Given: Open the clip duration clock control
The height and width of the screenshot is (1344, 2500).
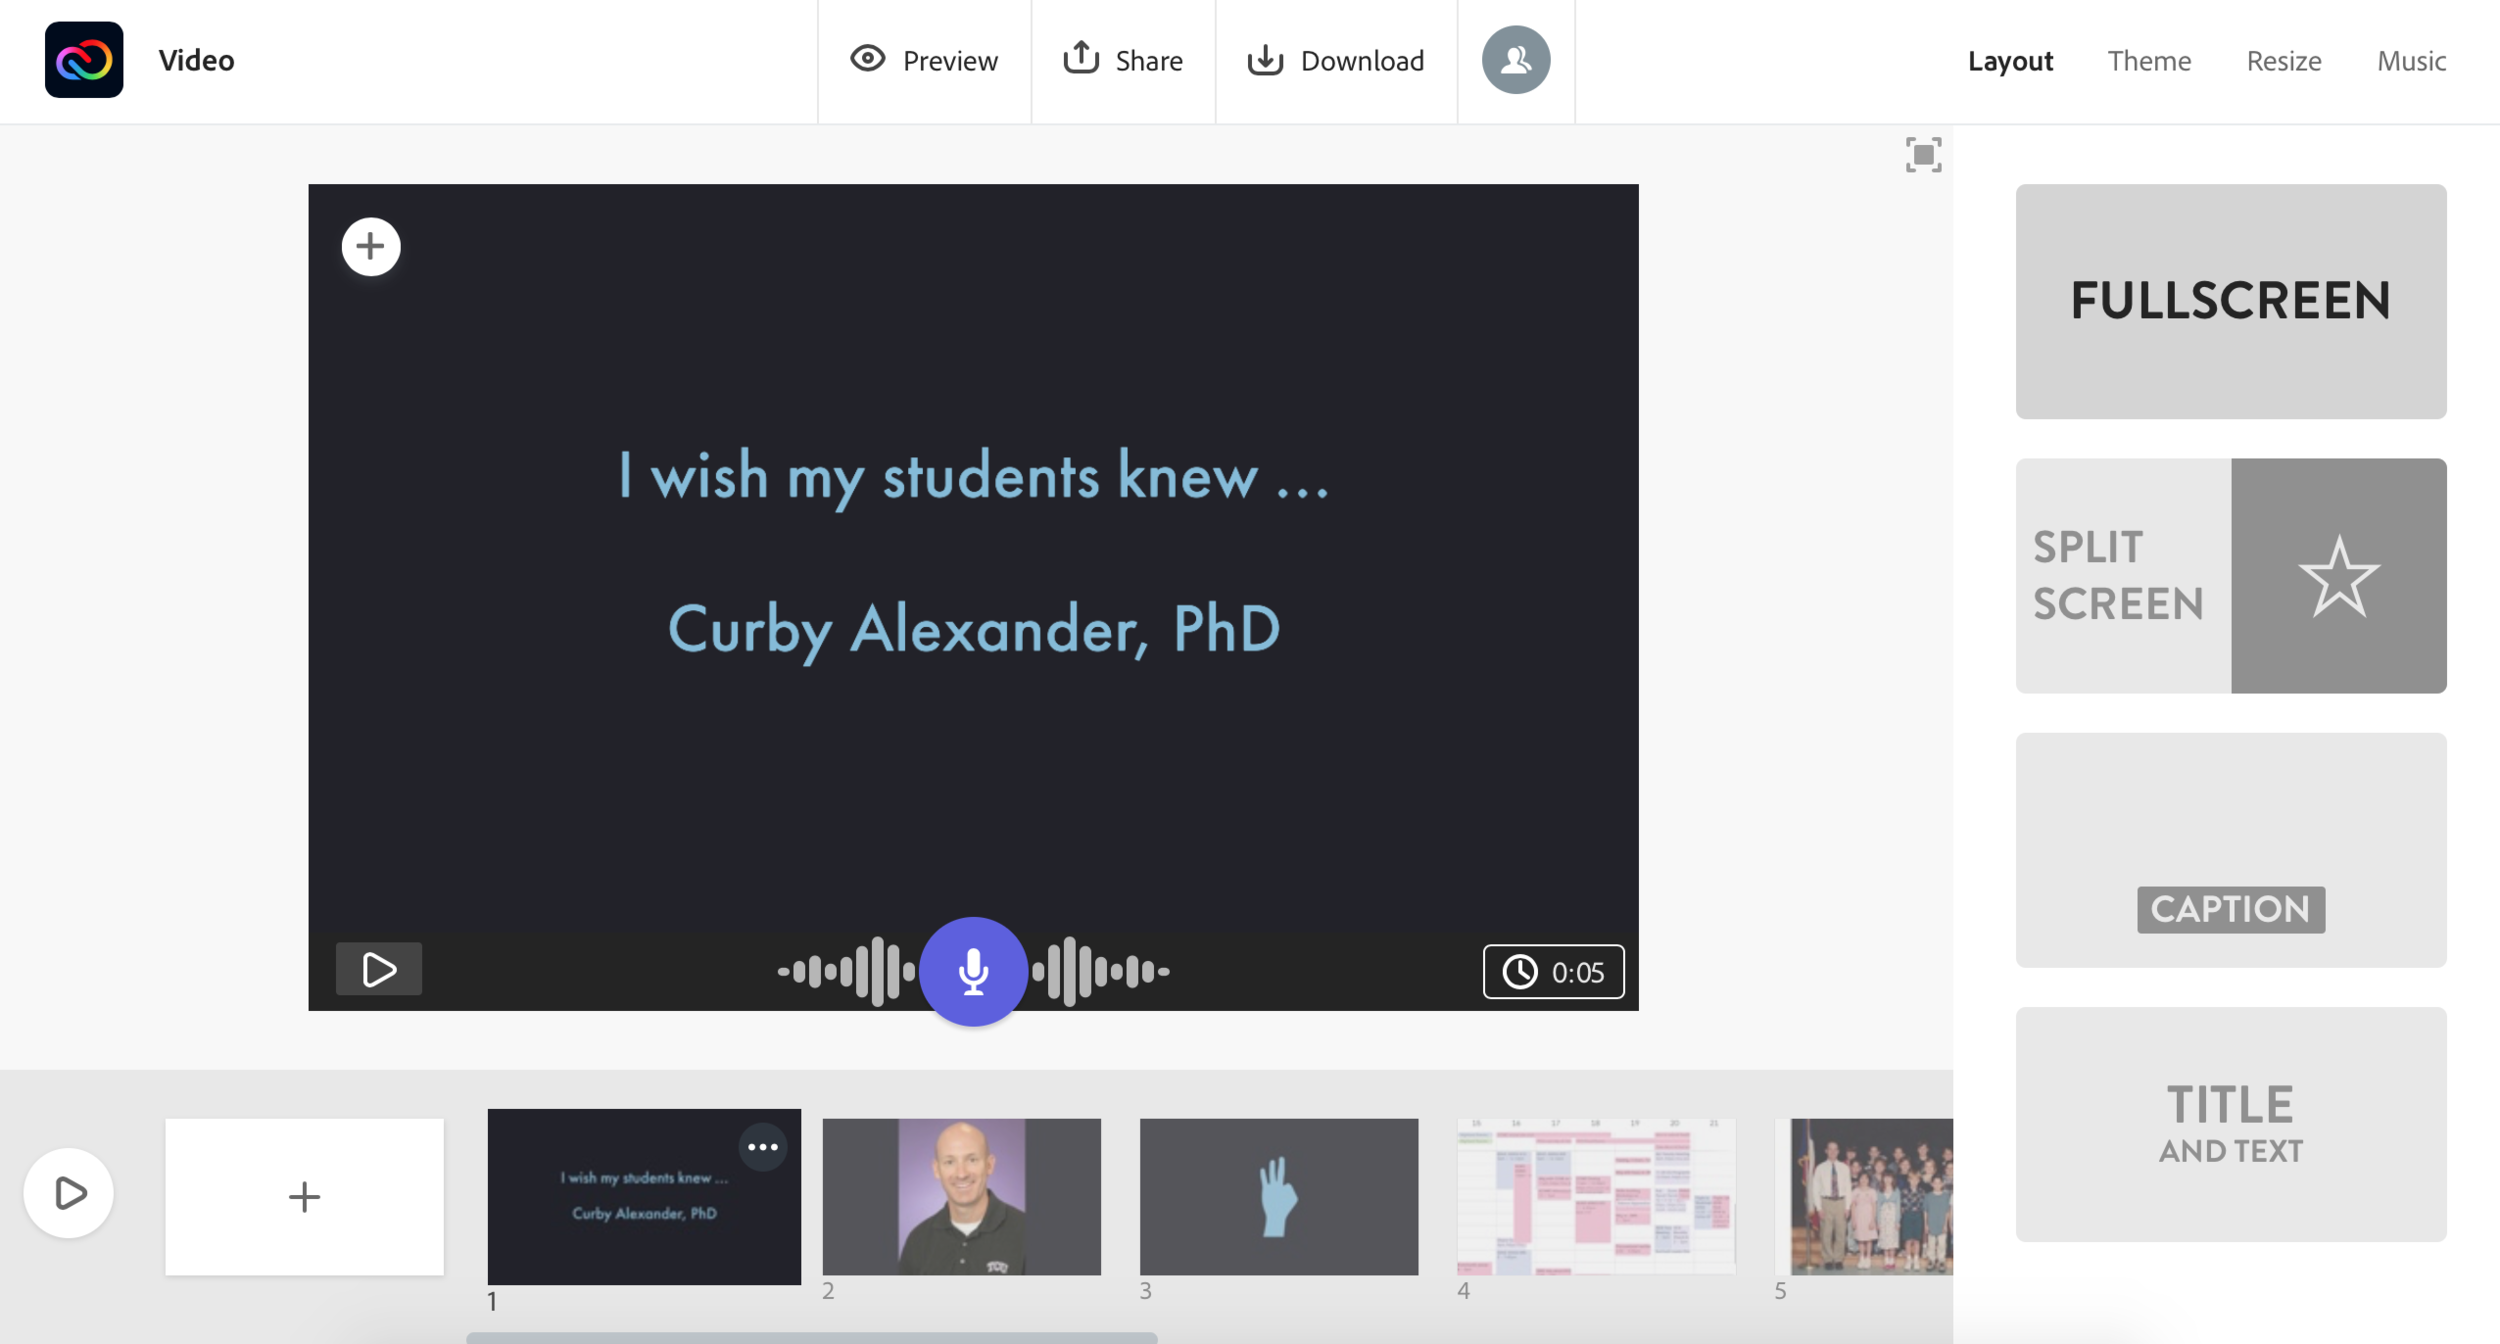Looking at the screenshot, I should pyautogui.click(x=1553, y=970).
